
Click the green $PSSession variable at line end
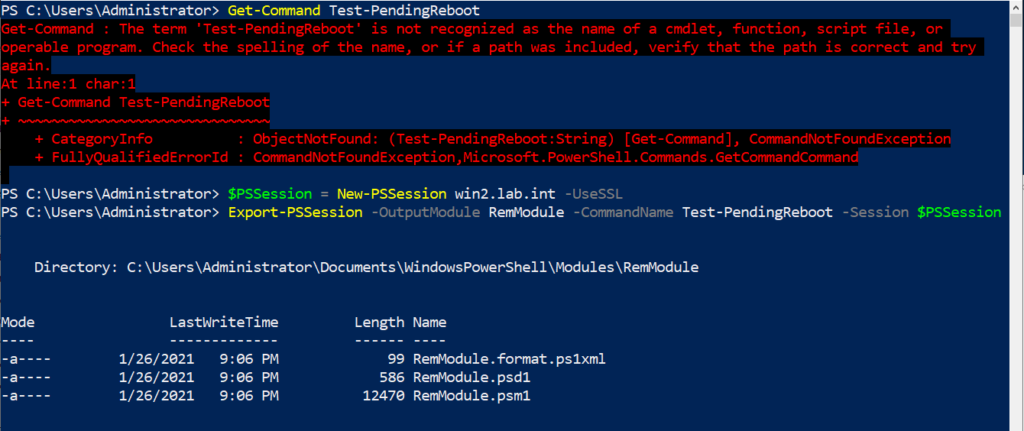pos(959,212)
